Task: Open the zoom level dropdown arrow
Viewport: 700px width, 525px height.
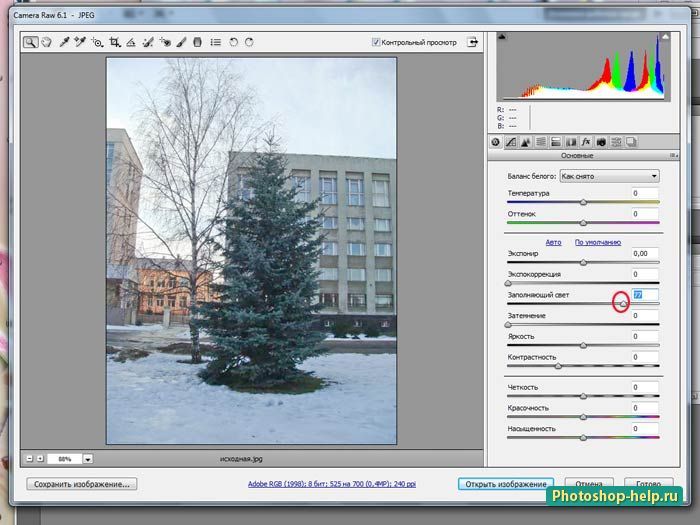Action: pyautogui.click(x=88, y=459)
